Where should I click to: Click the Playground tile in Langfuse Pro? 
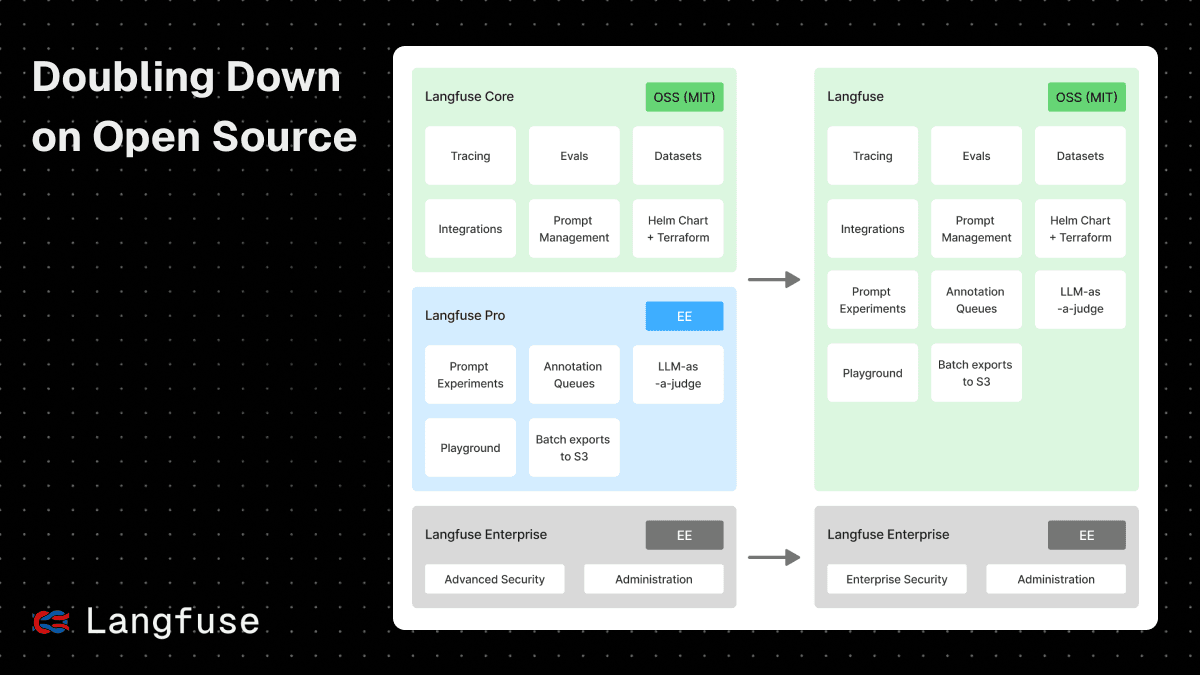point(470,447)
